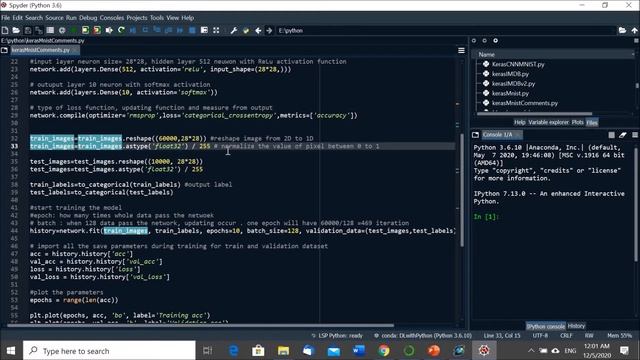Clear console with the eraser icon

623,135
